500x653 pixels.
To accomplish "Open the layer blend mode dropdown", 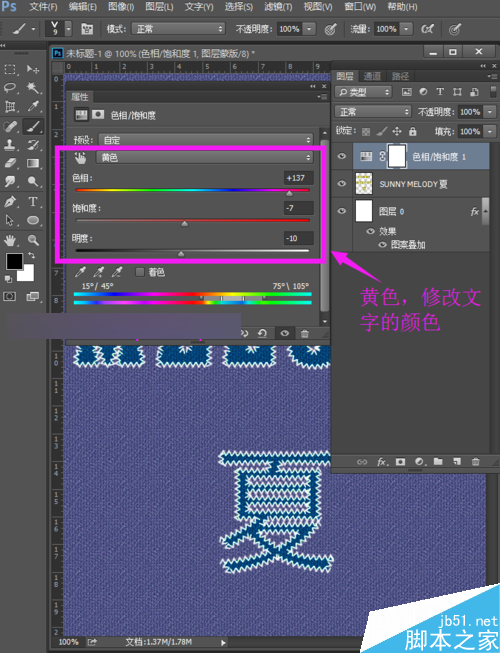I will coord(373,112).
